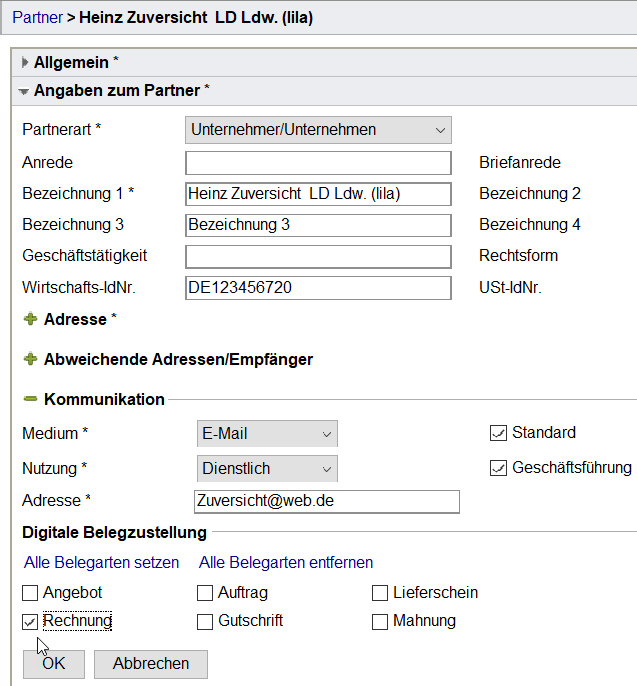The height and width of the screenshot is (686, 637).
Task: Focus the Wirtschafts-IdNr. input field
Action: pos(318,288)
